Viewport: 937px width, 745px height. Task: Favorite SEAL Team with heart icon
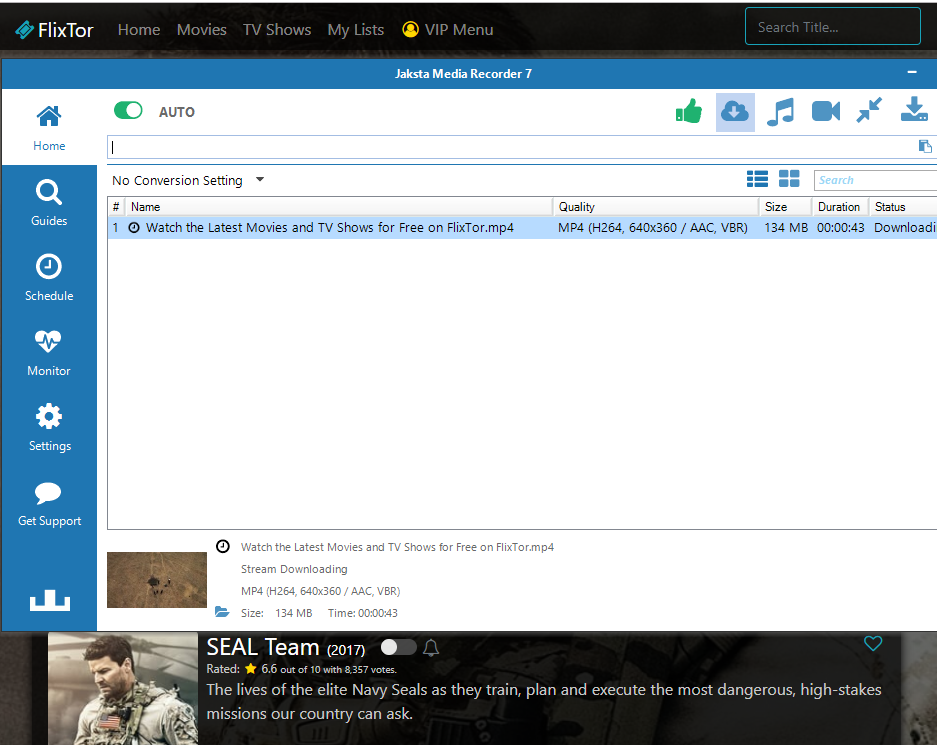873,643
